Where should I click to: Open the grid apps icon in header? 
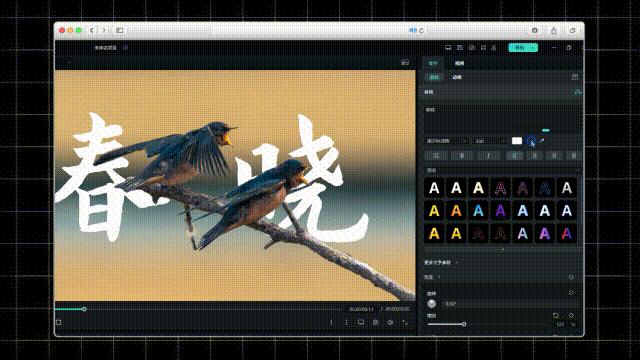483,48
